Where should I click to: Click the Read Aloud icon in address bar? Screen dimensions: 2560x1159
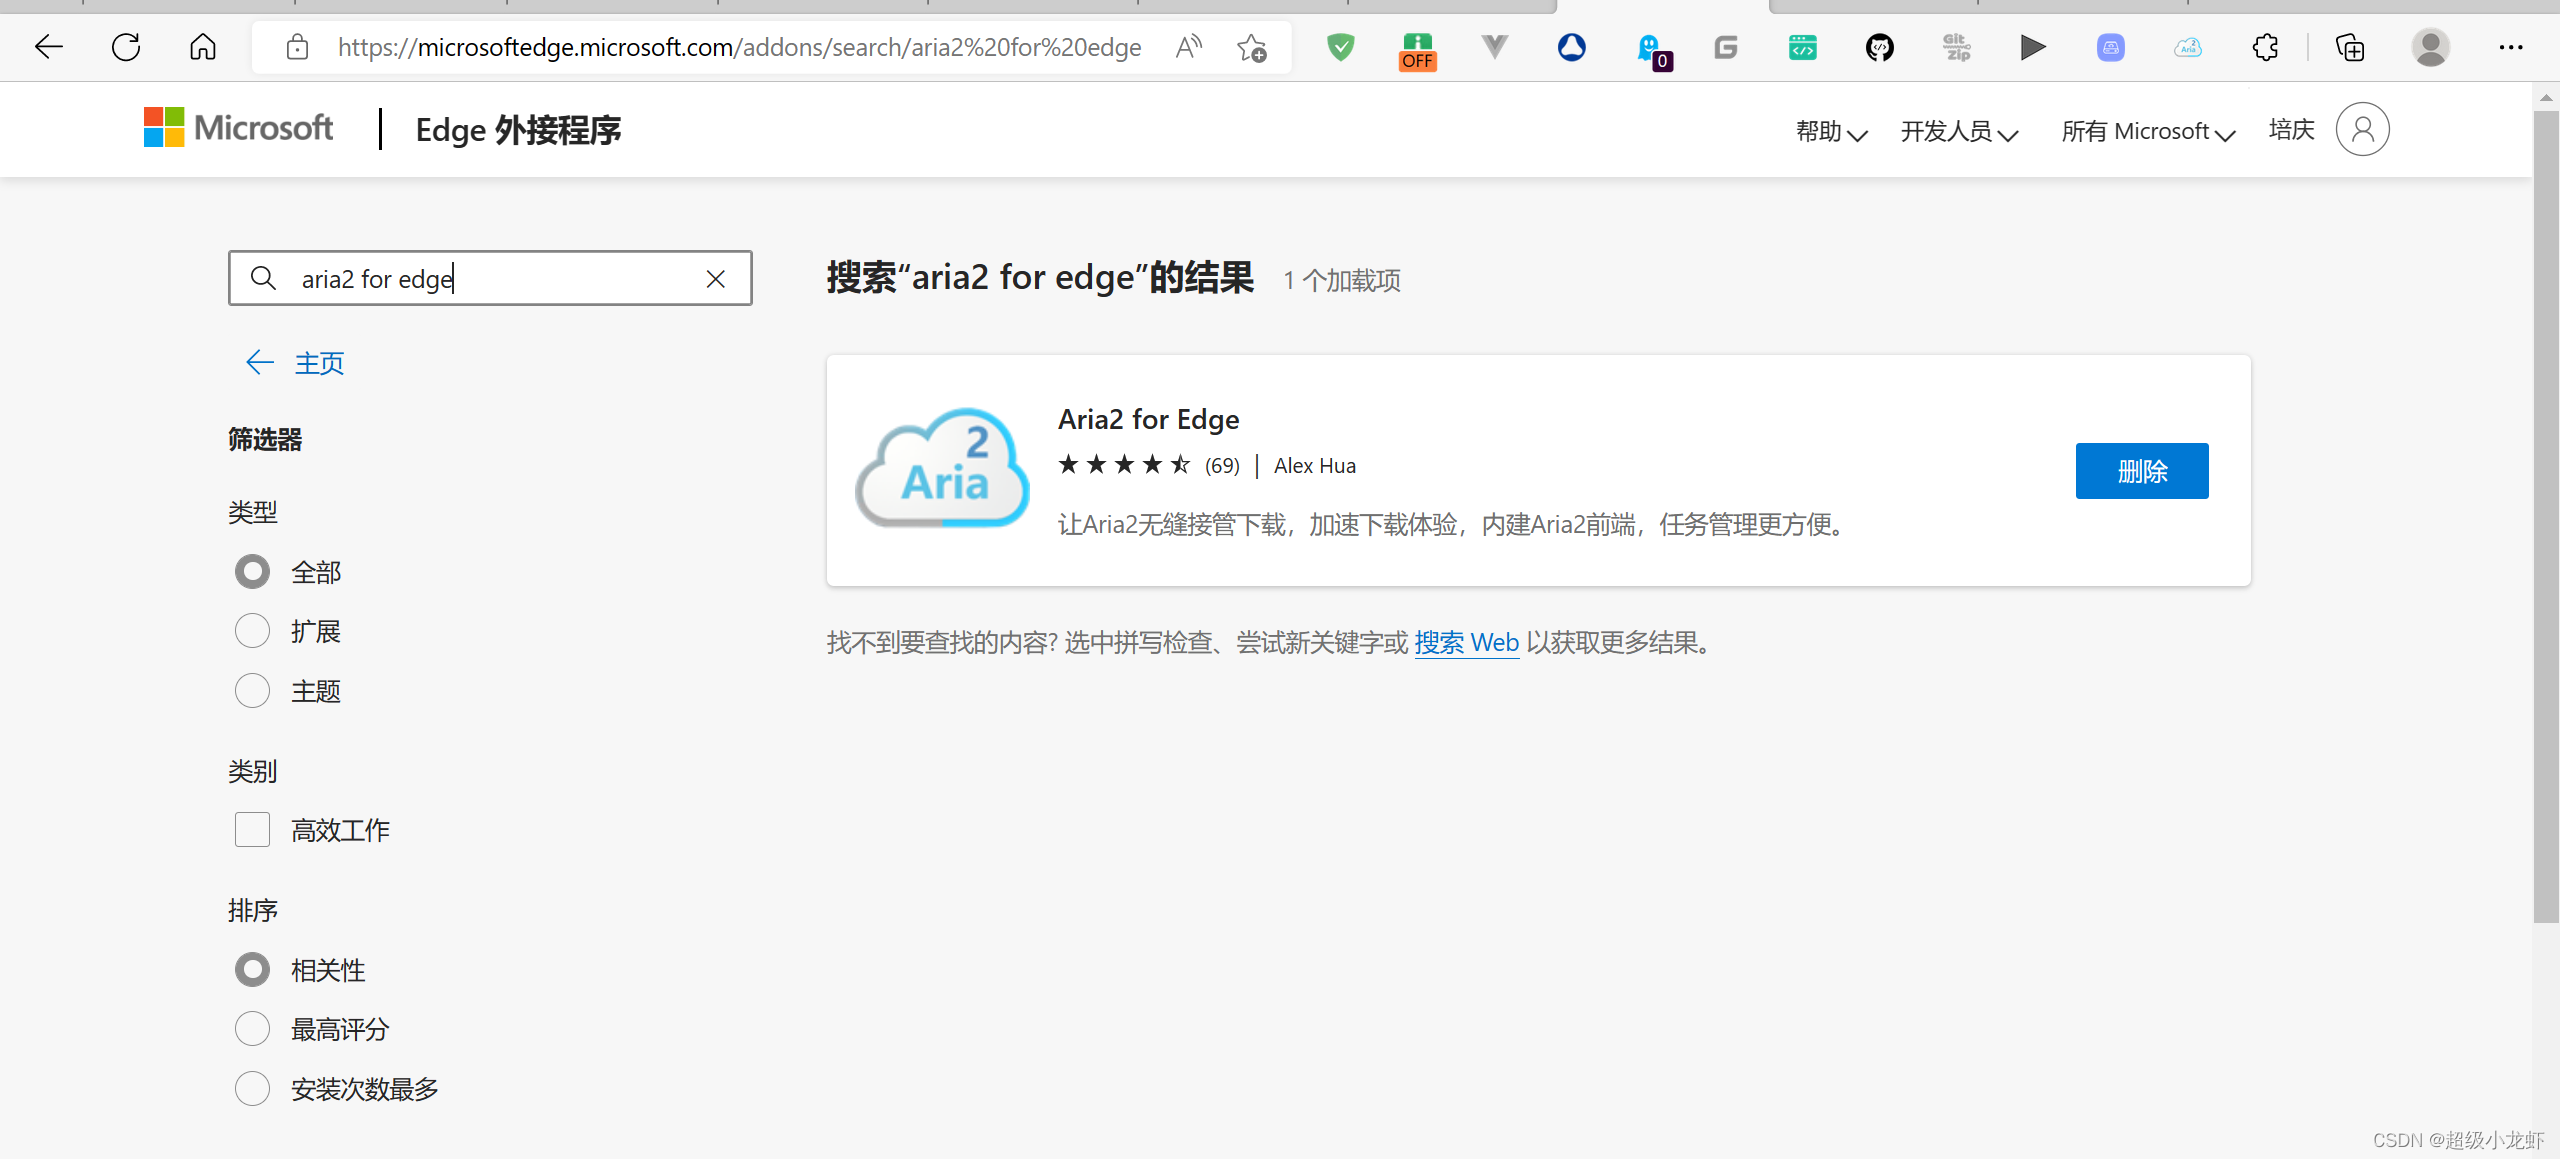pos(1189,47)
